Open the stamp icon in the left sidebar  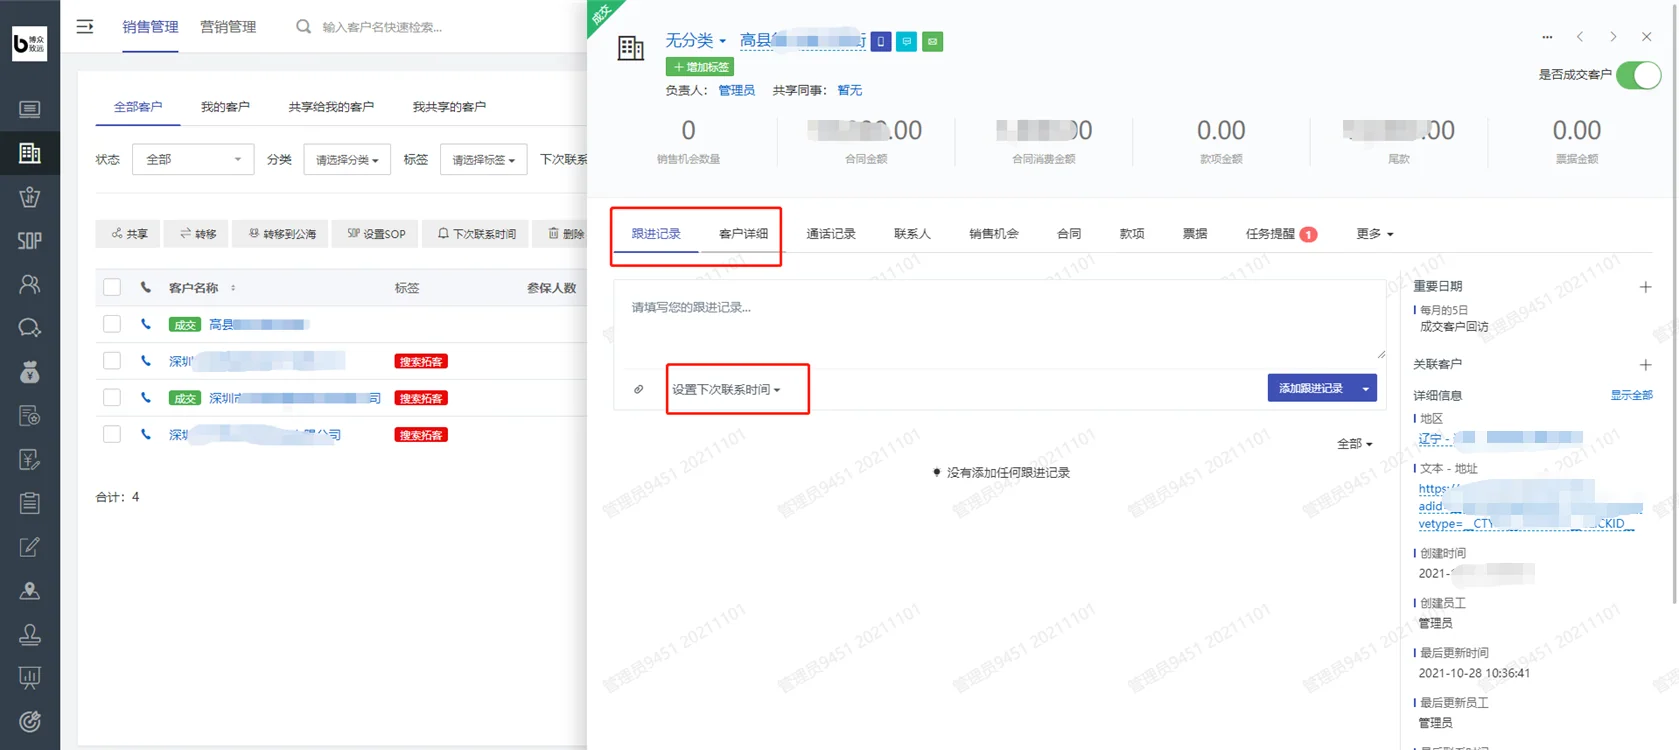(30, 634)
